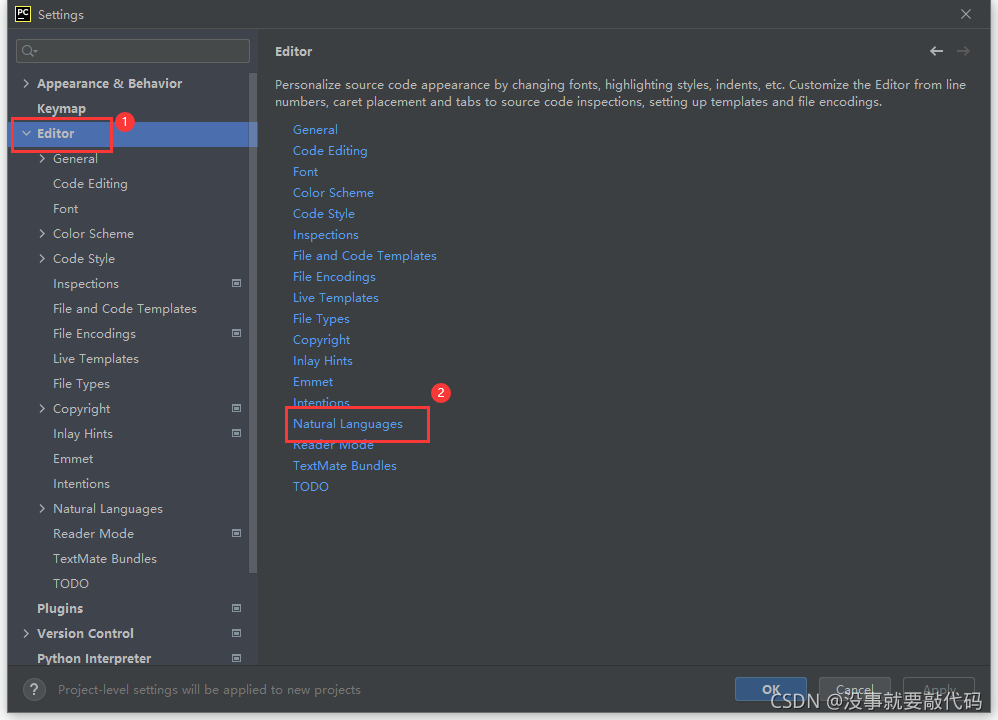Open the Live Templates link
The width and height of the screenshot is (998, 720).
(x=335, y=298)
